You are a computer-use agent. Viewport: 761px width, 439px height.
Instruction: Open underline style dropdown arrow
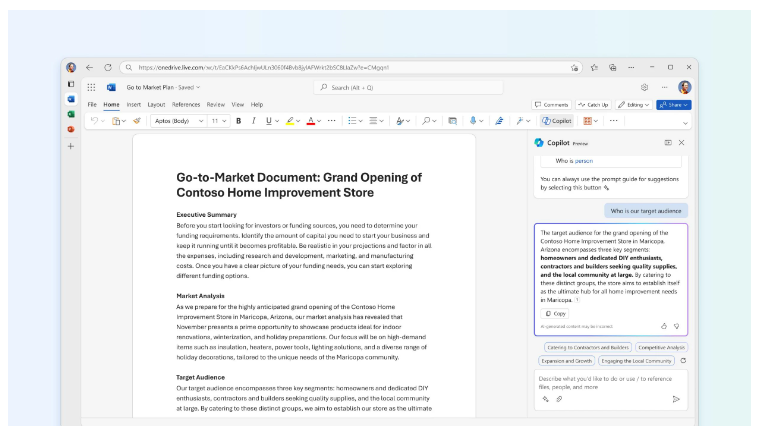coord(277,121)
